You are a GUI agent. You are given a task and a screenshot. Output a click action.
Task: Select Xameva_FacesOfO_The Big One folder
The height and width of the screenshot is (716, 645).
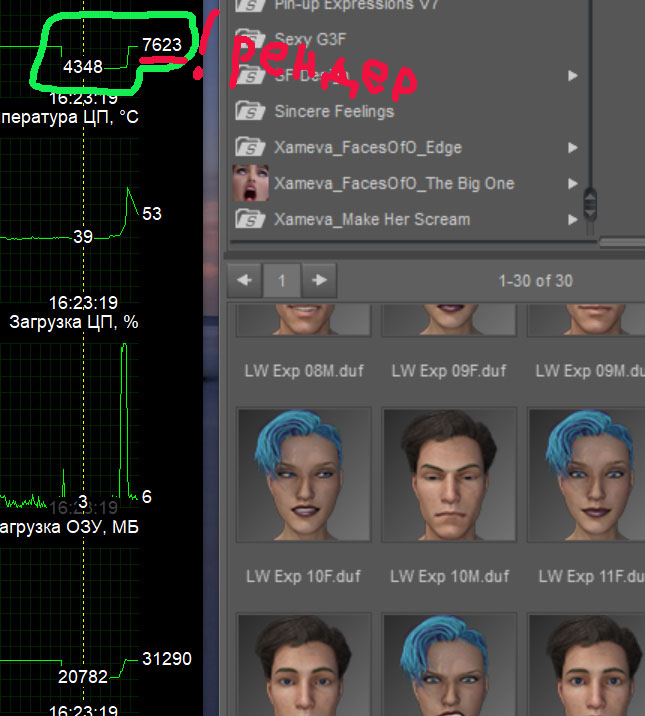(394, 184)
